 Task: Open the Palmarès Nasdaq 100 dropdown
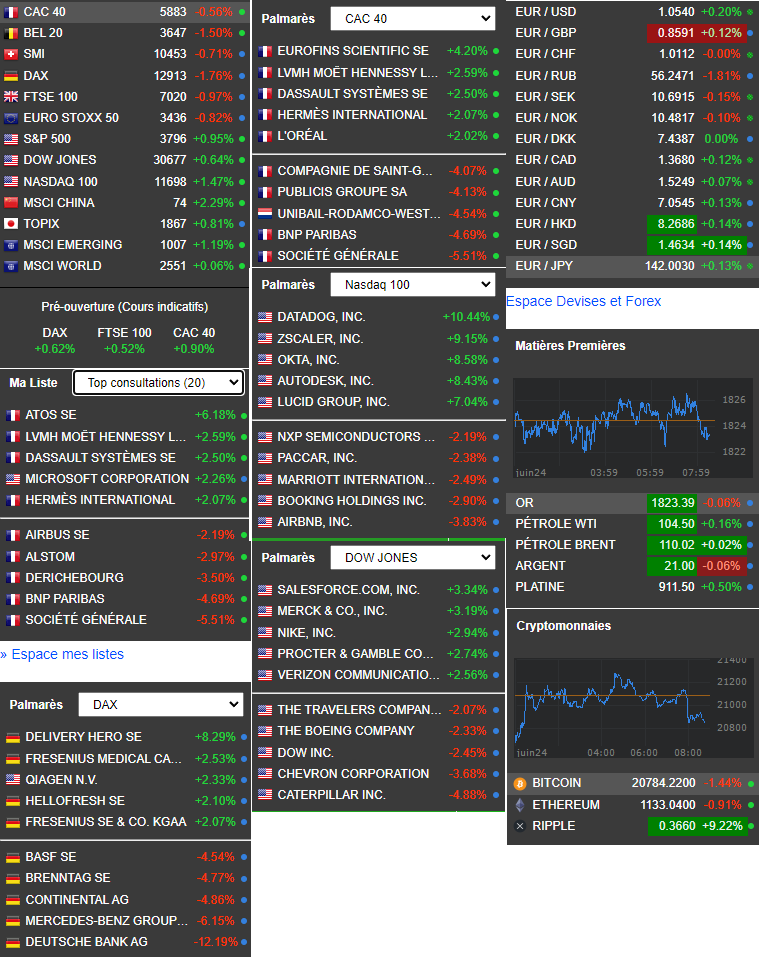tap(412, 285)
